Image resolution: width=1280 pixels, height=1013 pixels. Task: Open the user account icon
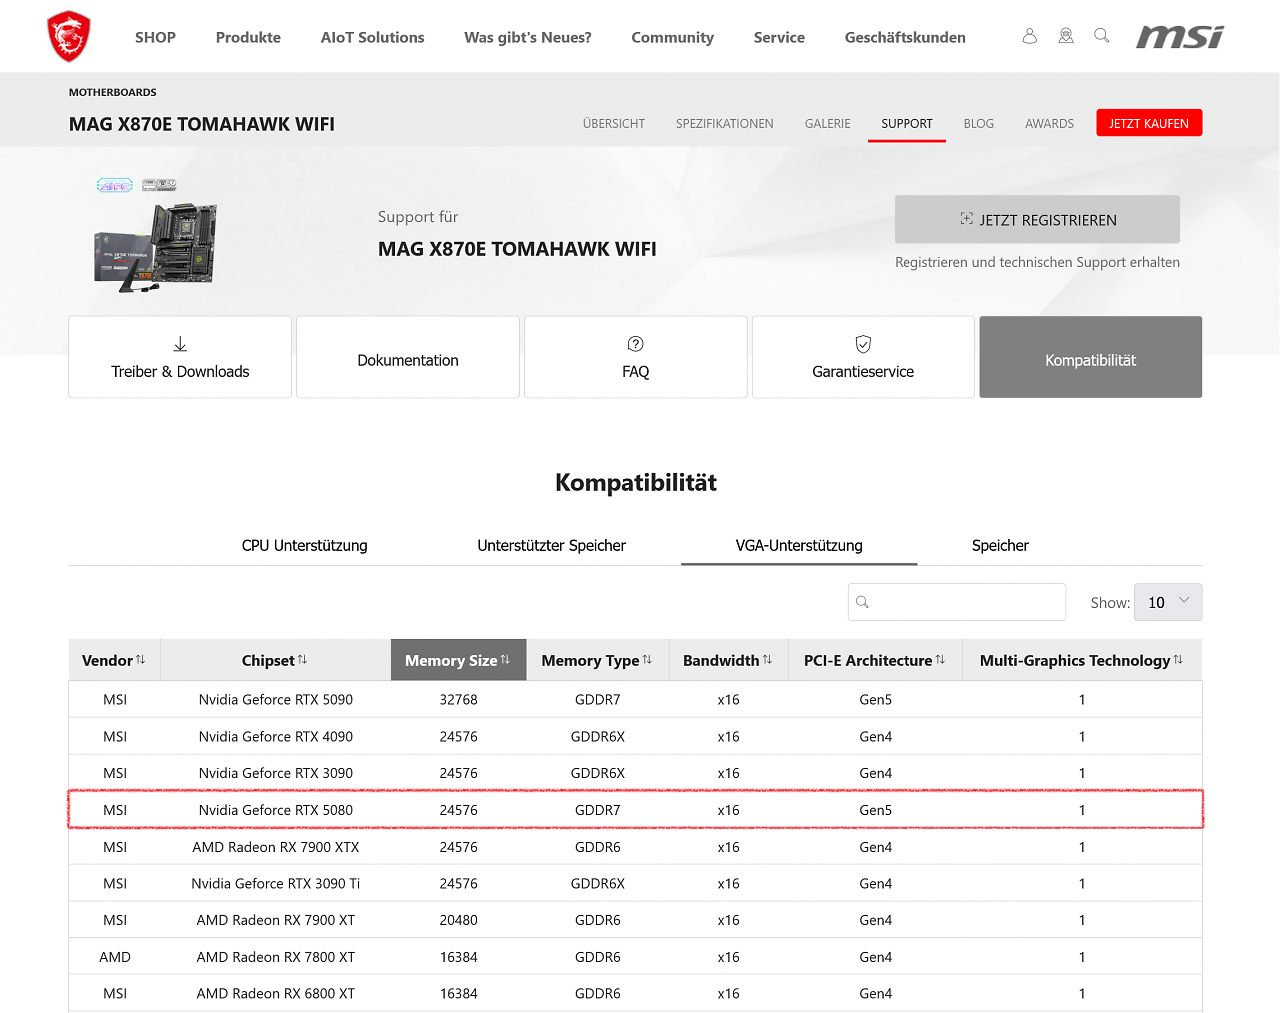(1030, 36)
